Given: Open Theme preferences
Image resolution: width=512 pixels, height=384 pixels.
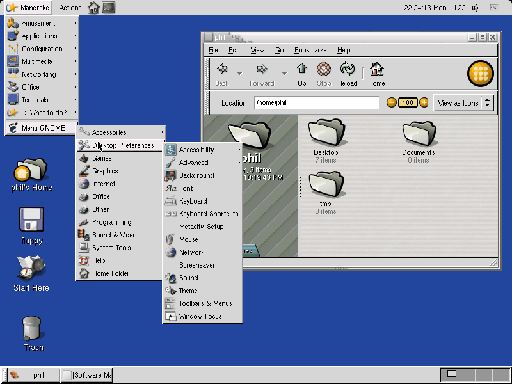Looking at the screenshot, I should coord(203,291).
